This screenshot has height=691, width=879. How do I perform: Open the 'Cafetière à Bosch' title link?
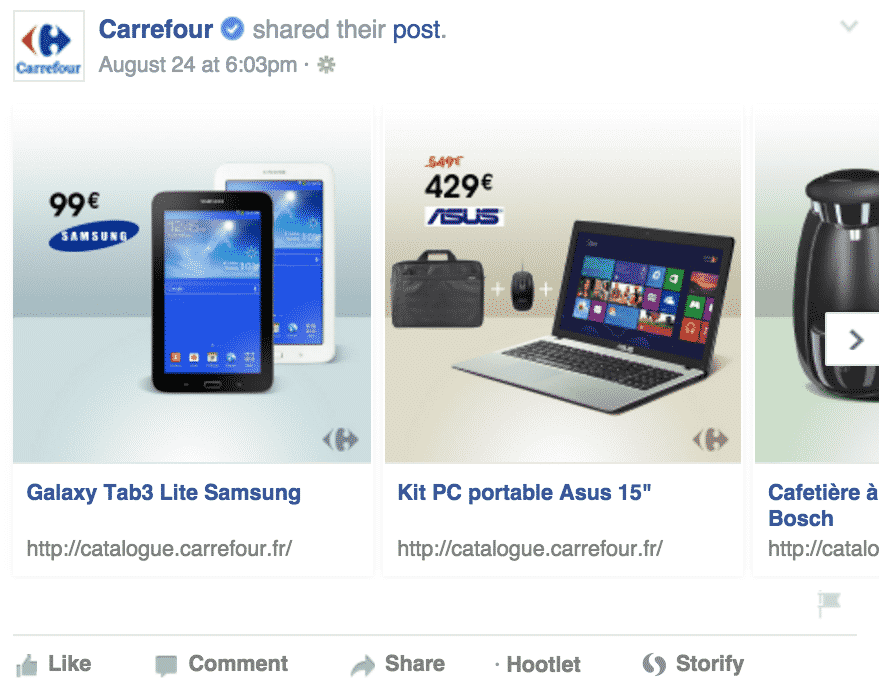824,505
